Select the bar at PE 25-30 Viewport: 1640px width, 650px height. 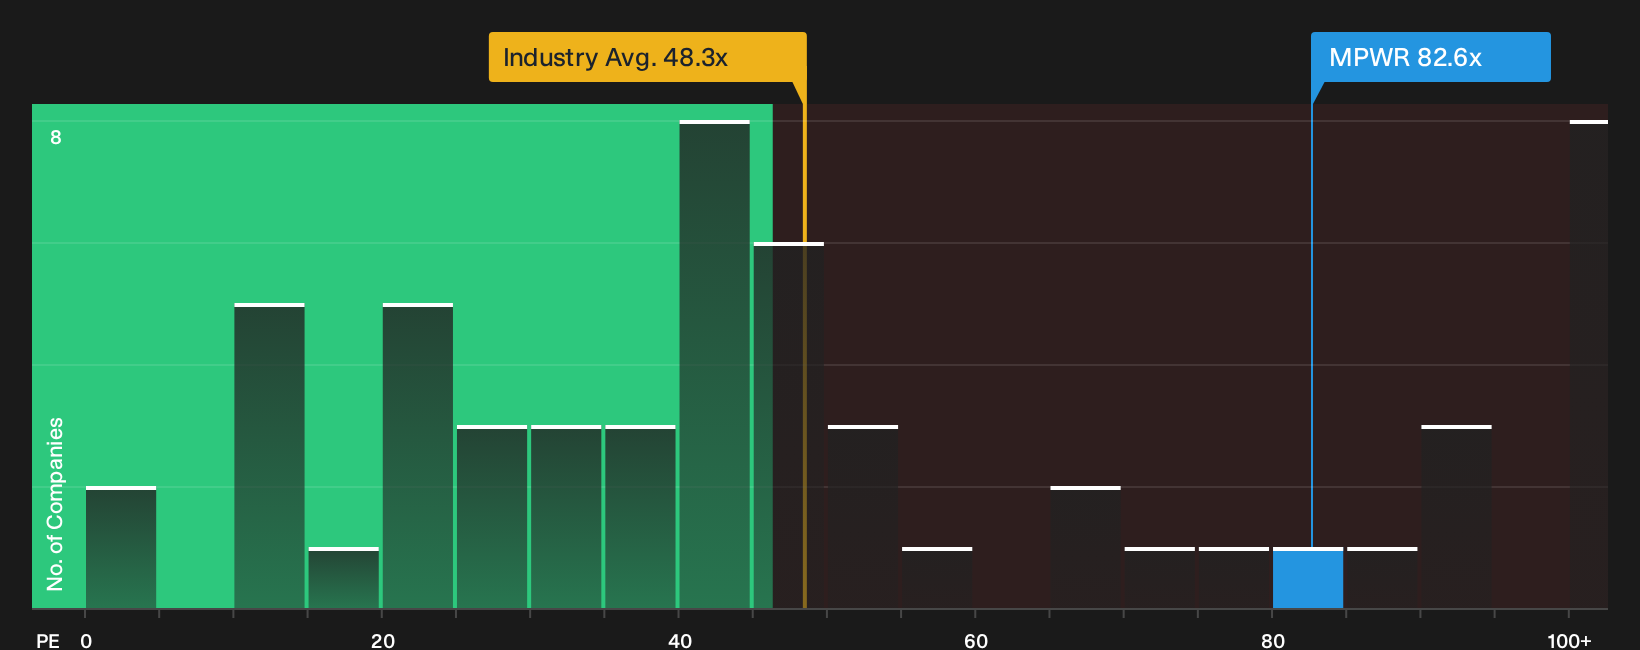click(x=492, y=517)
